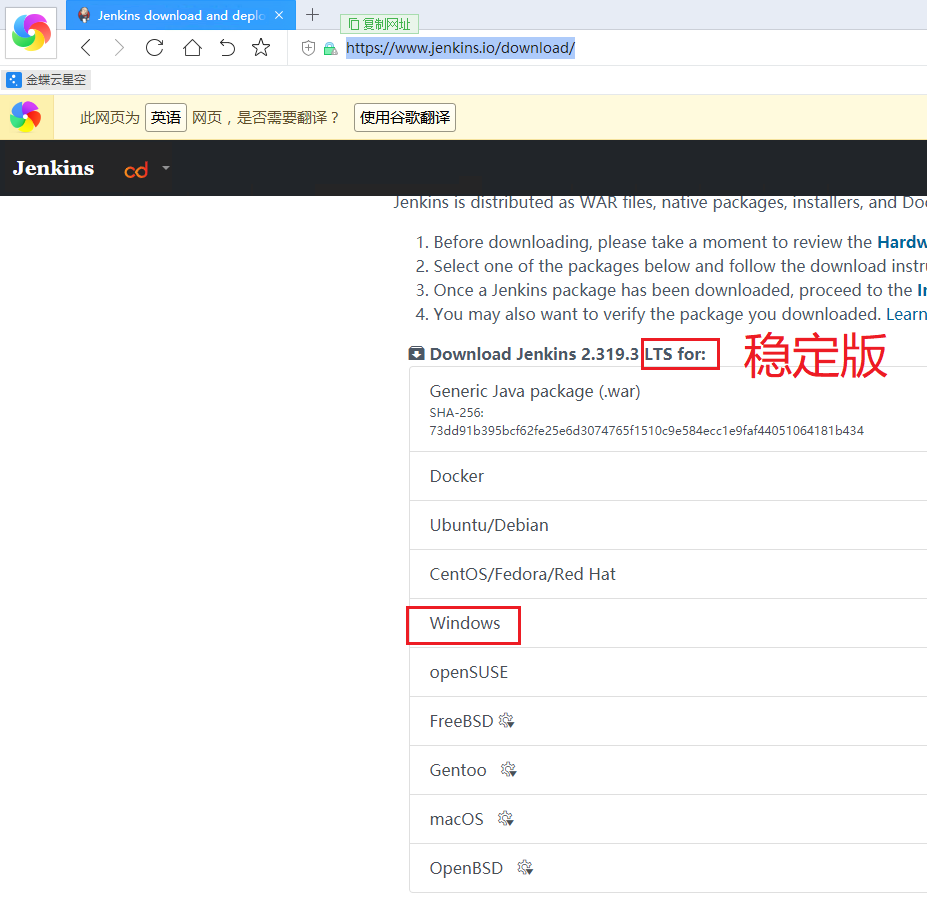Click the undo/restore arrow icon
Viewport: 927px width, 901px height.
pyautogui.click(x=227, y=48)
